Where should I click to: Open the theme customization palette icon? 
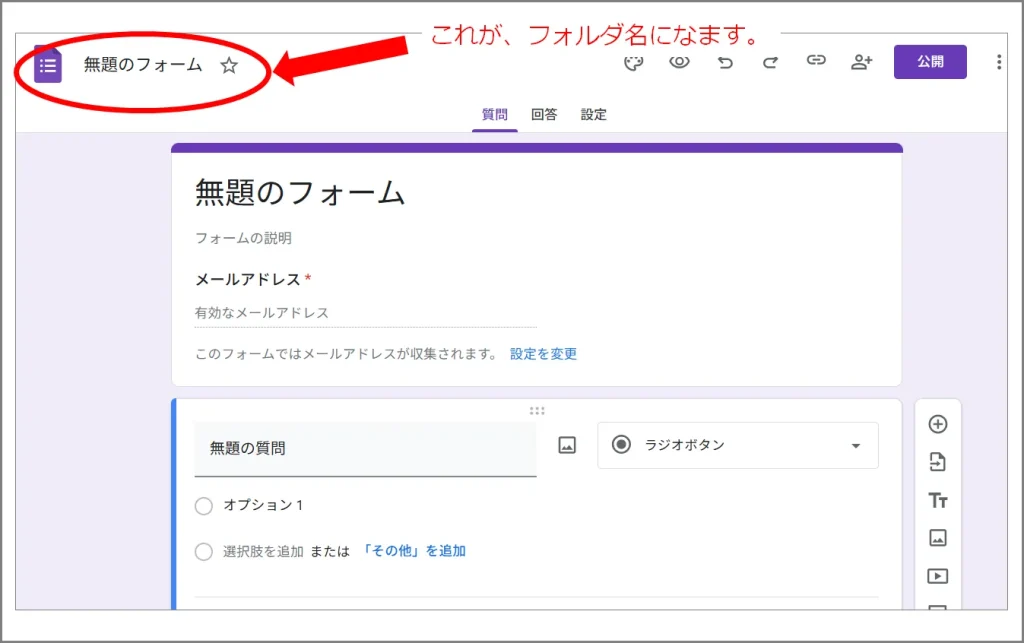pos(632,62)
